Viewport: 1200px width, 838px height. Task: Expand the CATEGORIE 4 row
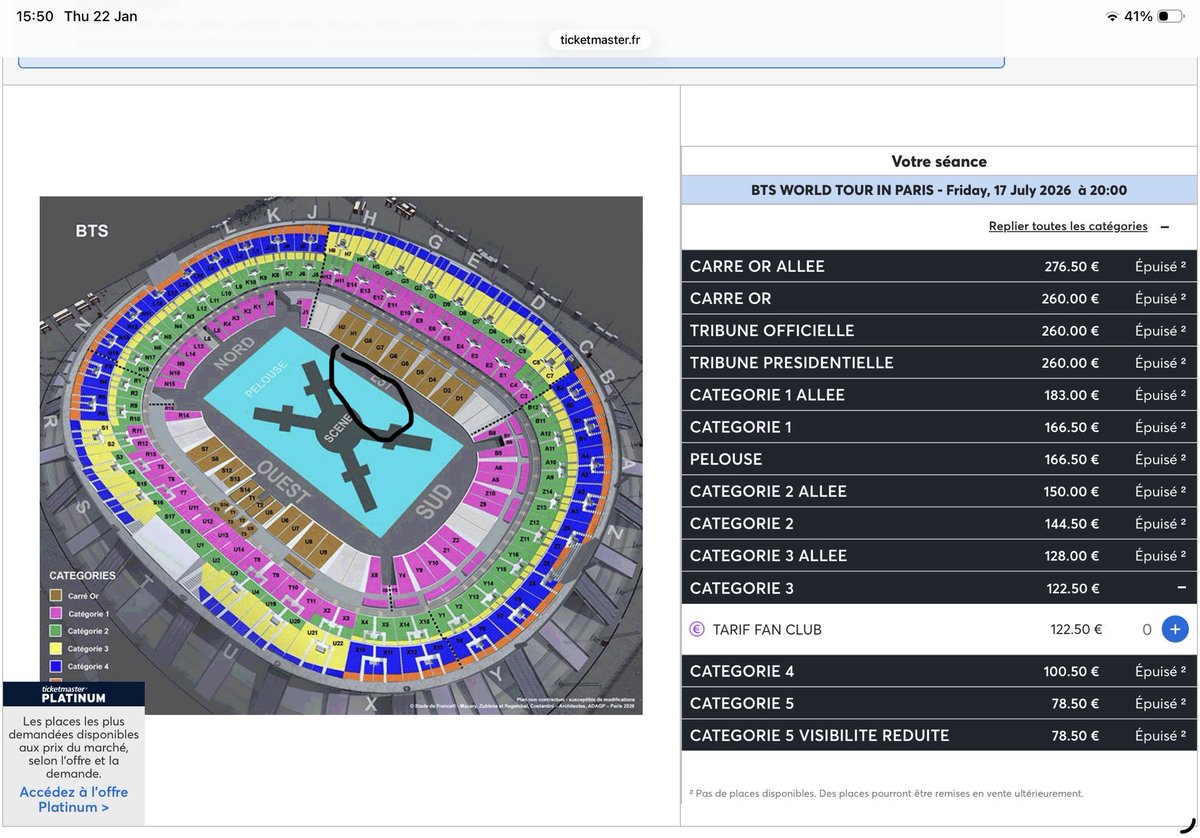click(x=939, y=671)
